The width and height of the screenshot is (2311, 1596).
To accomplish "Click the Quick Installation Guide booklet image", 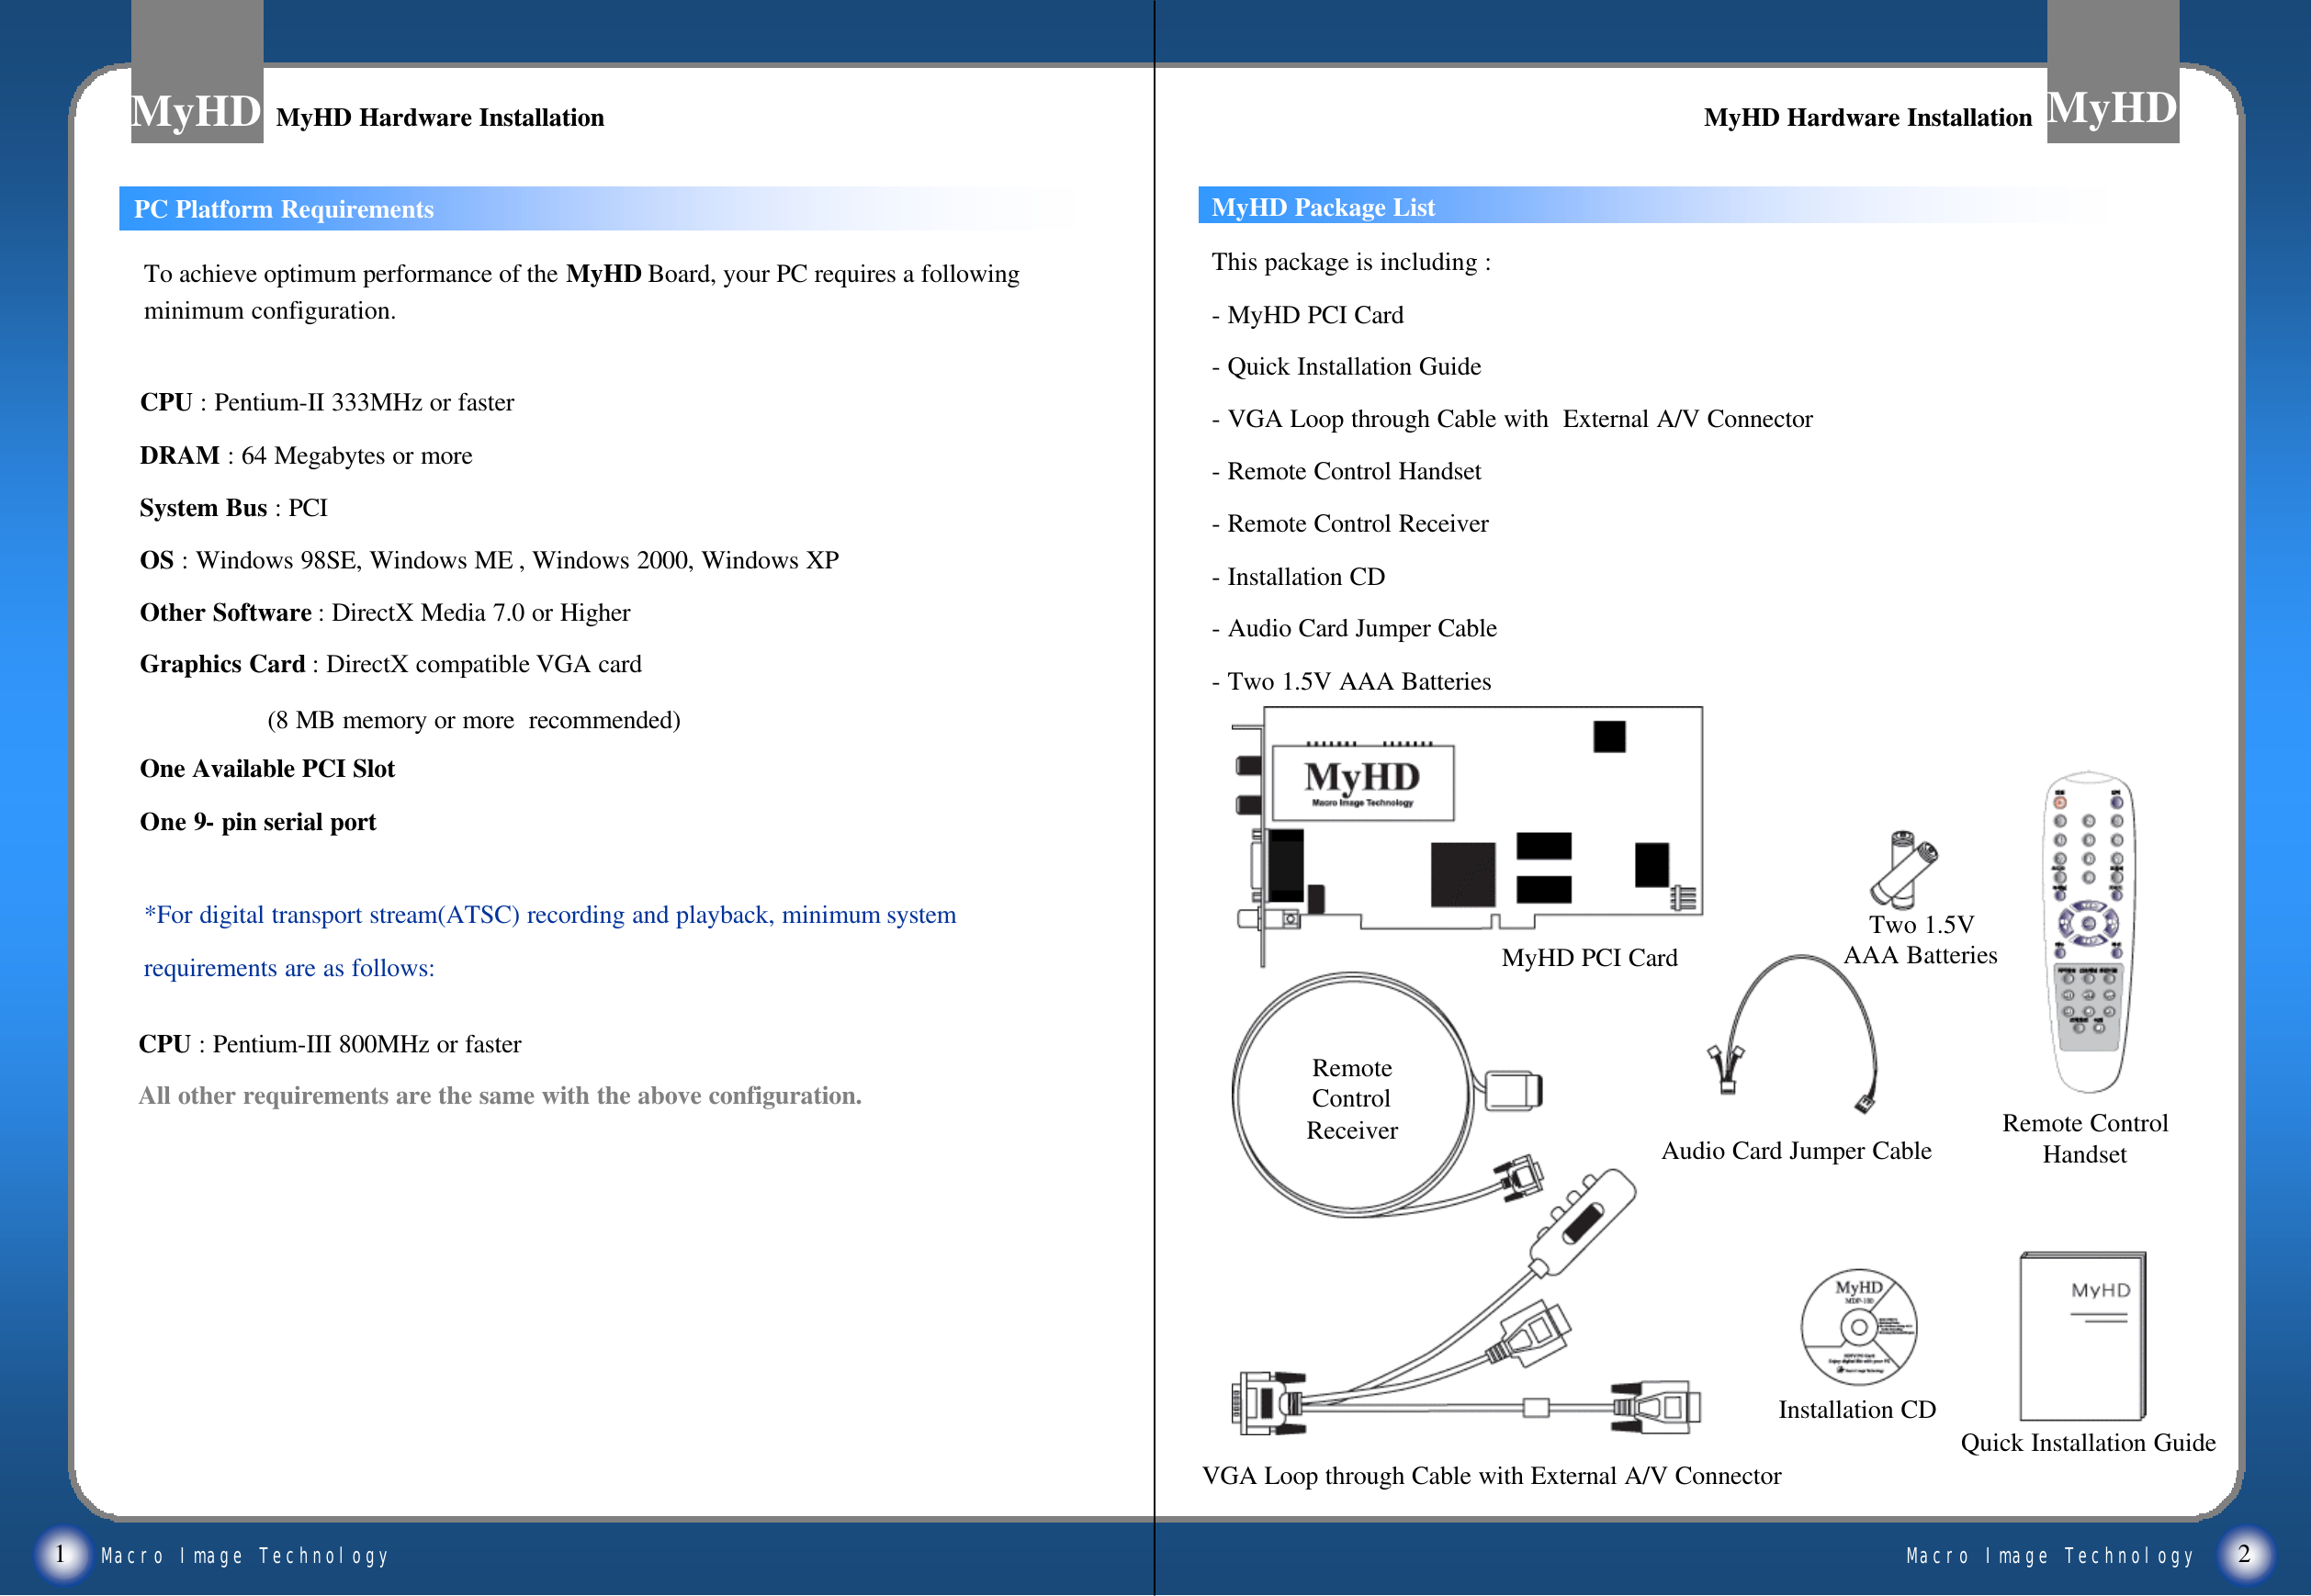I will pyautogui.click(x=2083, y=1337).
